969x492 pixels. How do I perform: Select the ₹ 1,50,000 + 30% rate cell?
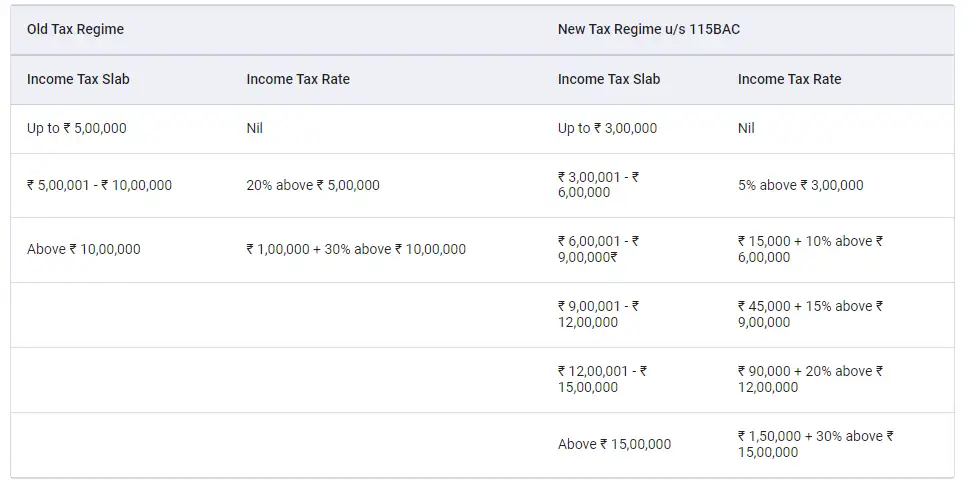click(815, 444)
